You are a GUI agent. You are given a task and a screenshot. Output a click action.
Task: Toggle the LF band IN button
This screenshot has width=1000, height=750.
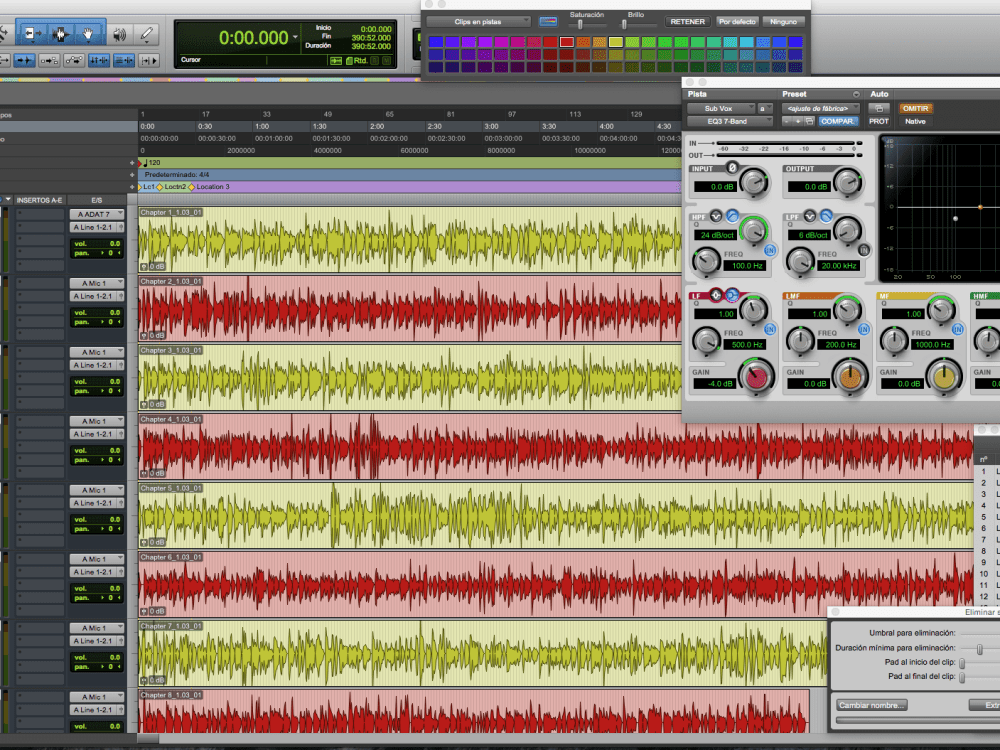pos(770,329)
